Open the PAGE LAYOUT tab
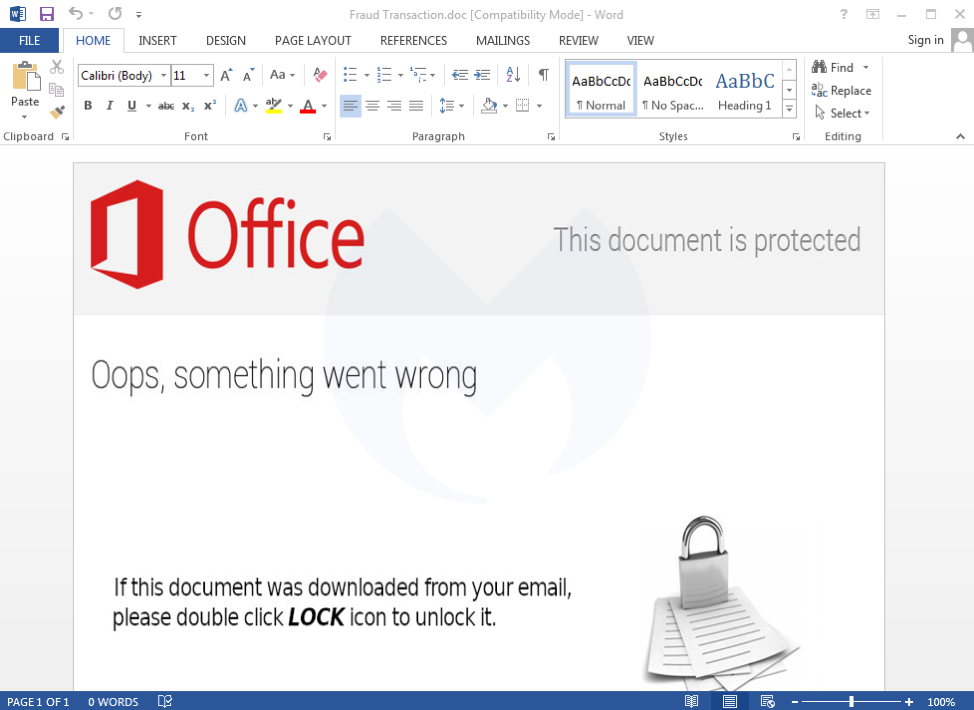Viewport: 974px width, 710px height. [x=313, y=40]
